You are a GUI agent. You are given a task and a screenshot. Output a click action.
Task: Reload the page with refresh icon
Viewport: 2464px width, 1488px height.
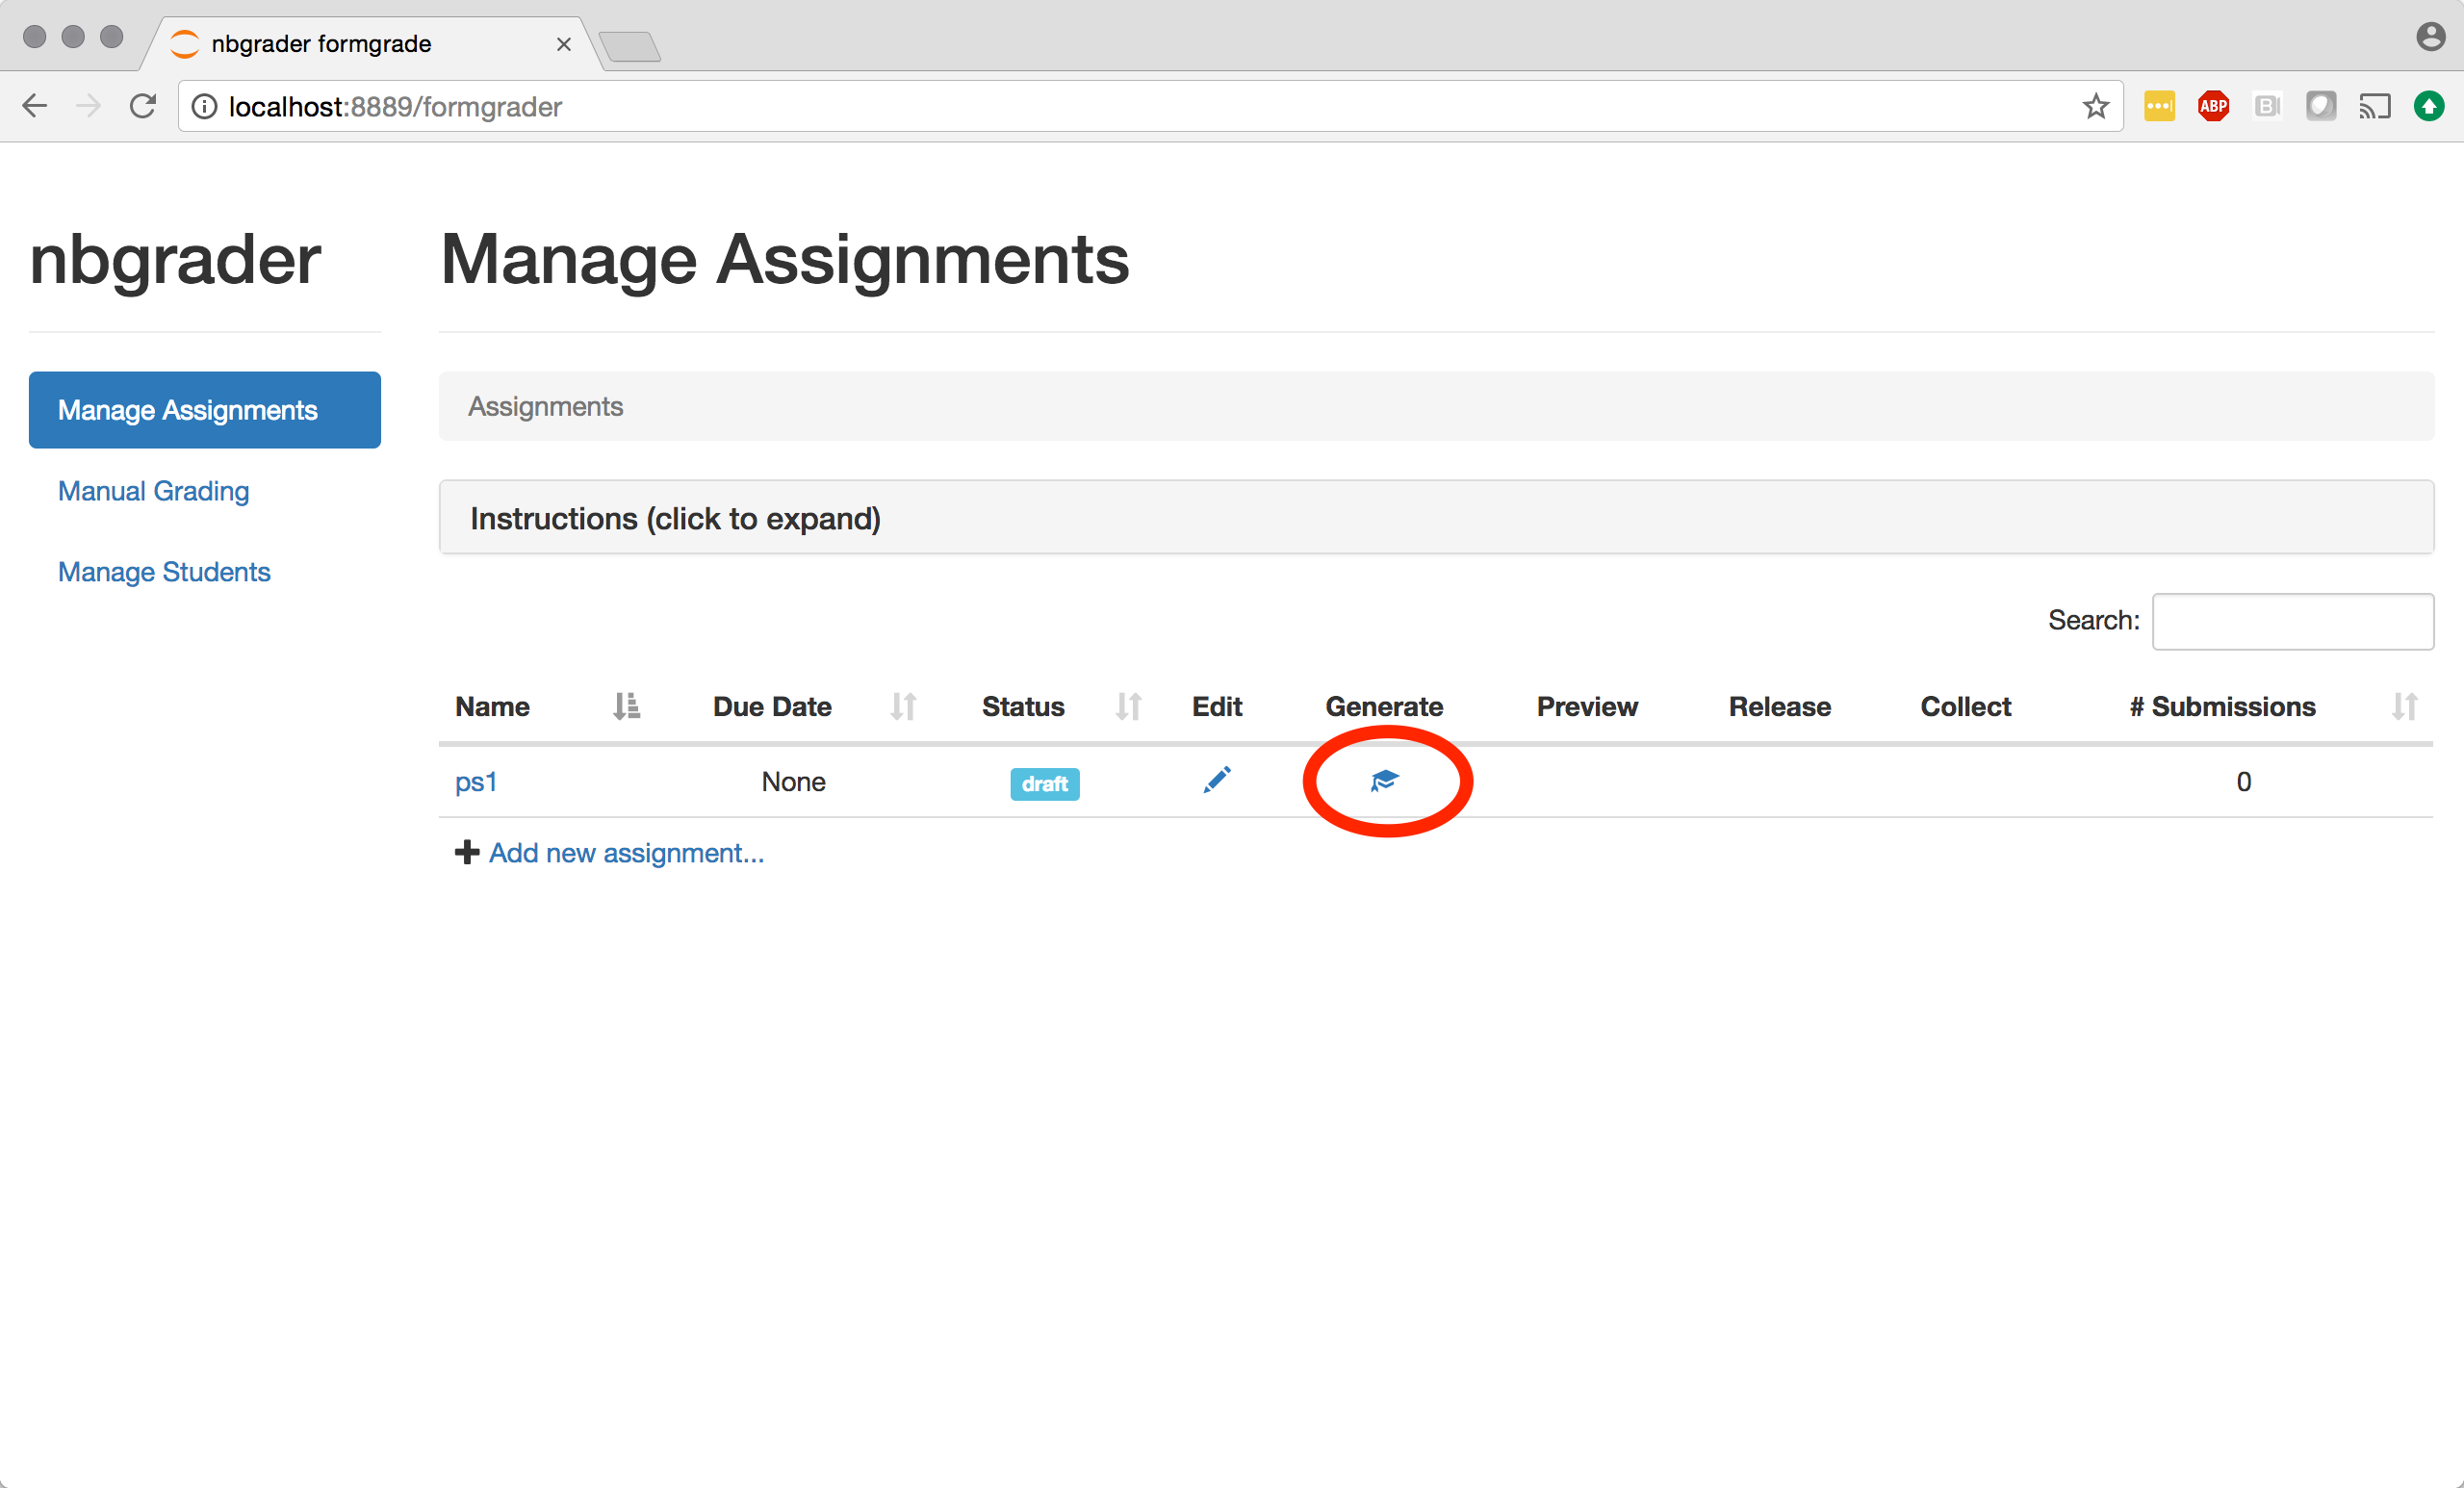point(143,106)
